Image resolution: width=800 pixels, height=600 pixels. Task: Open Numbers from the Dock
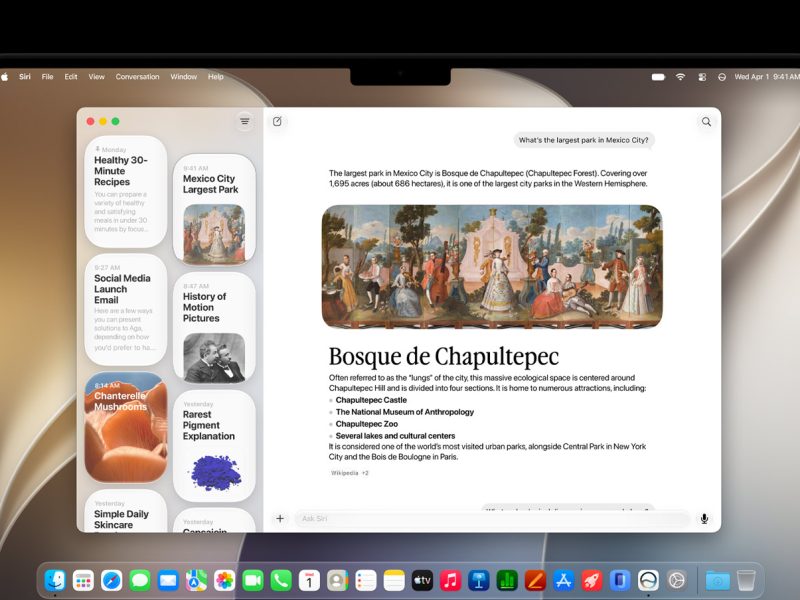pos(507,580)
